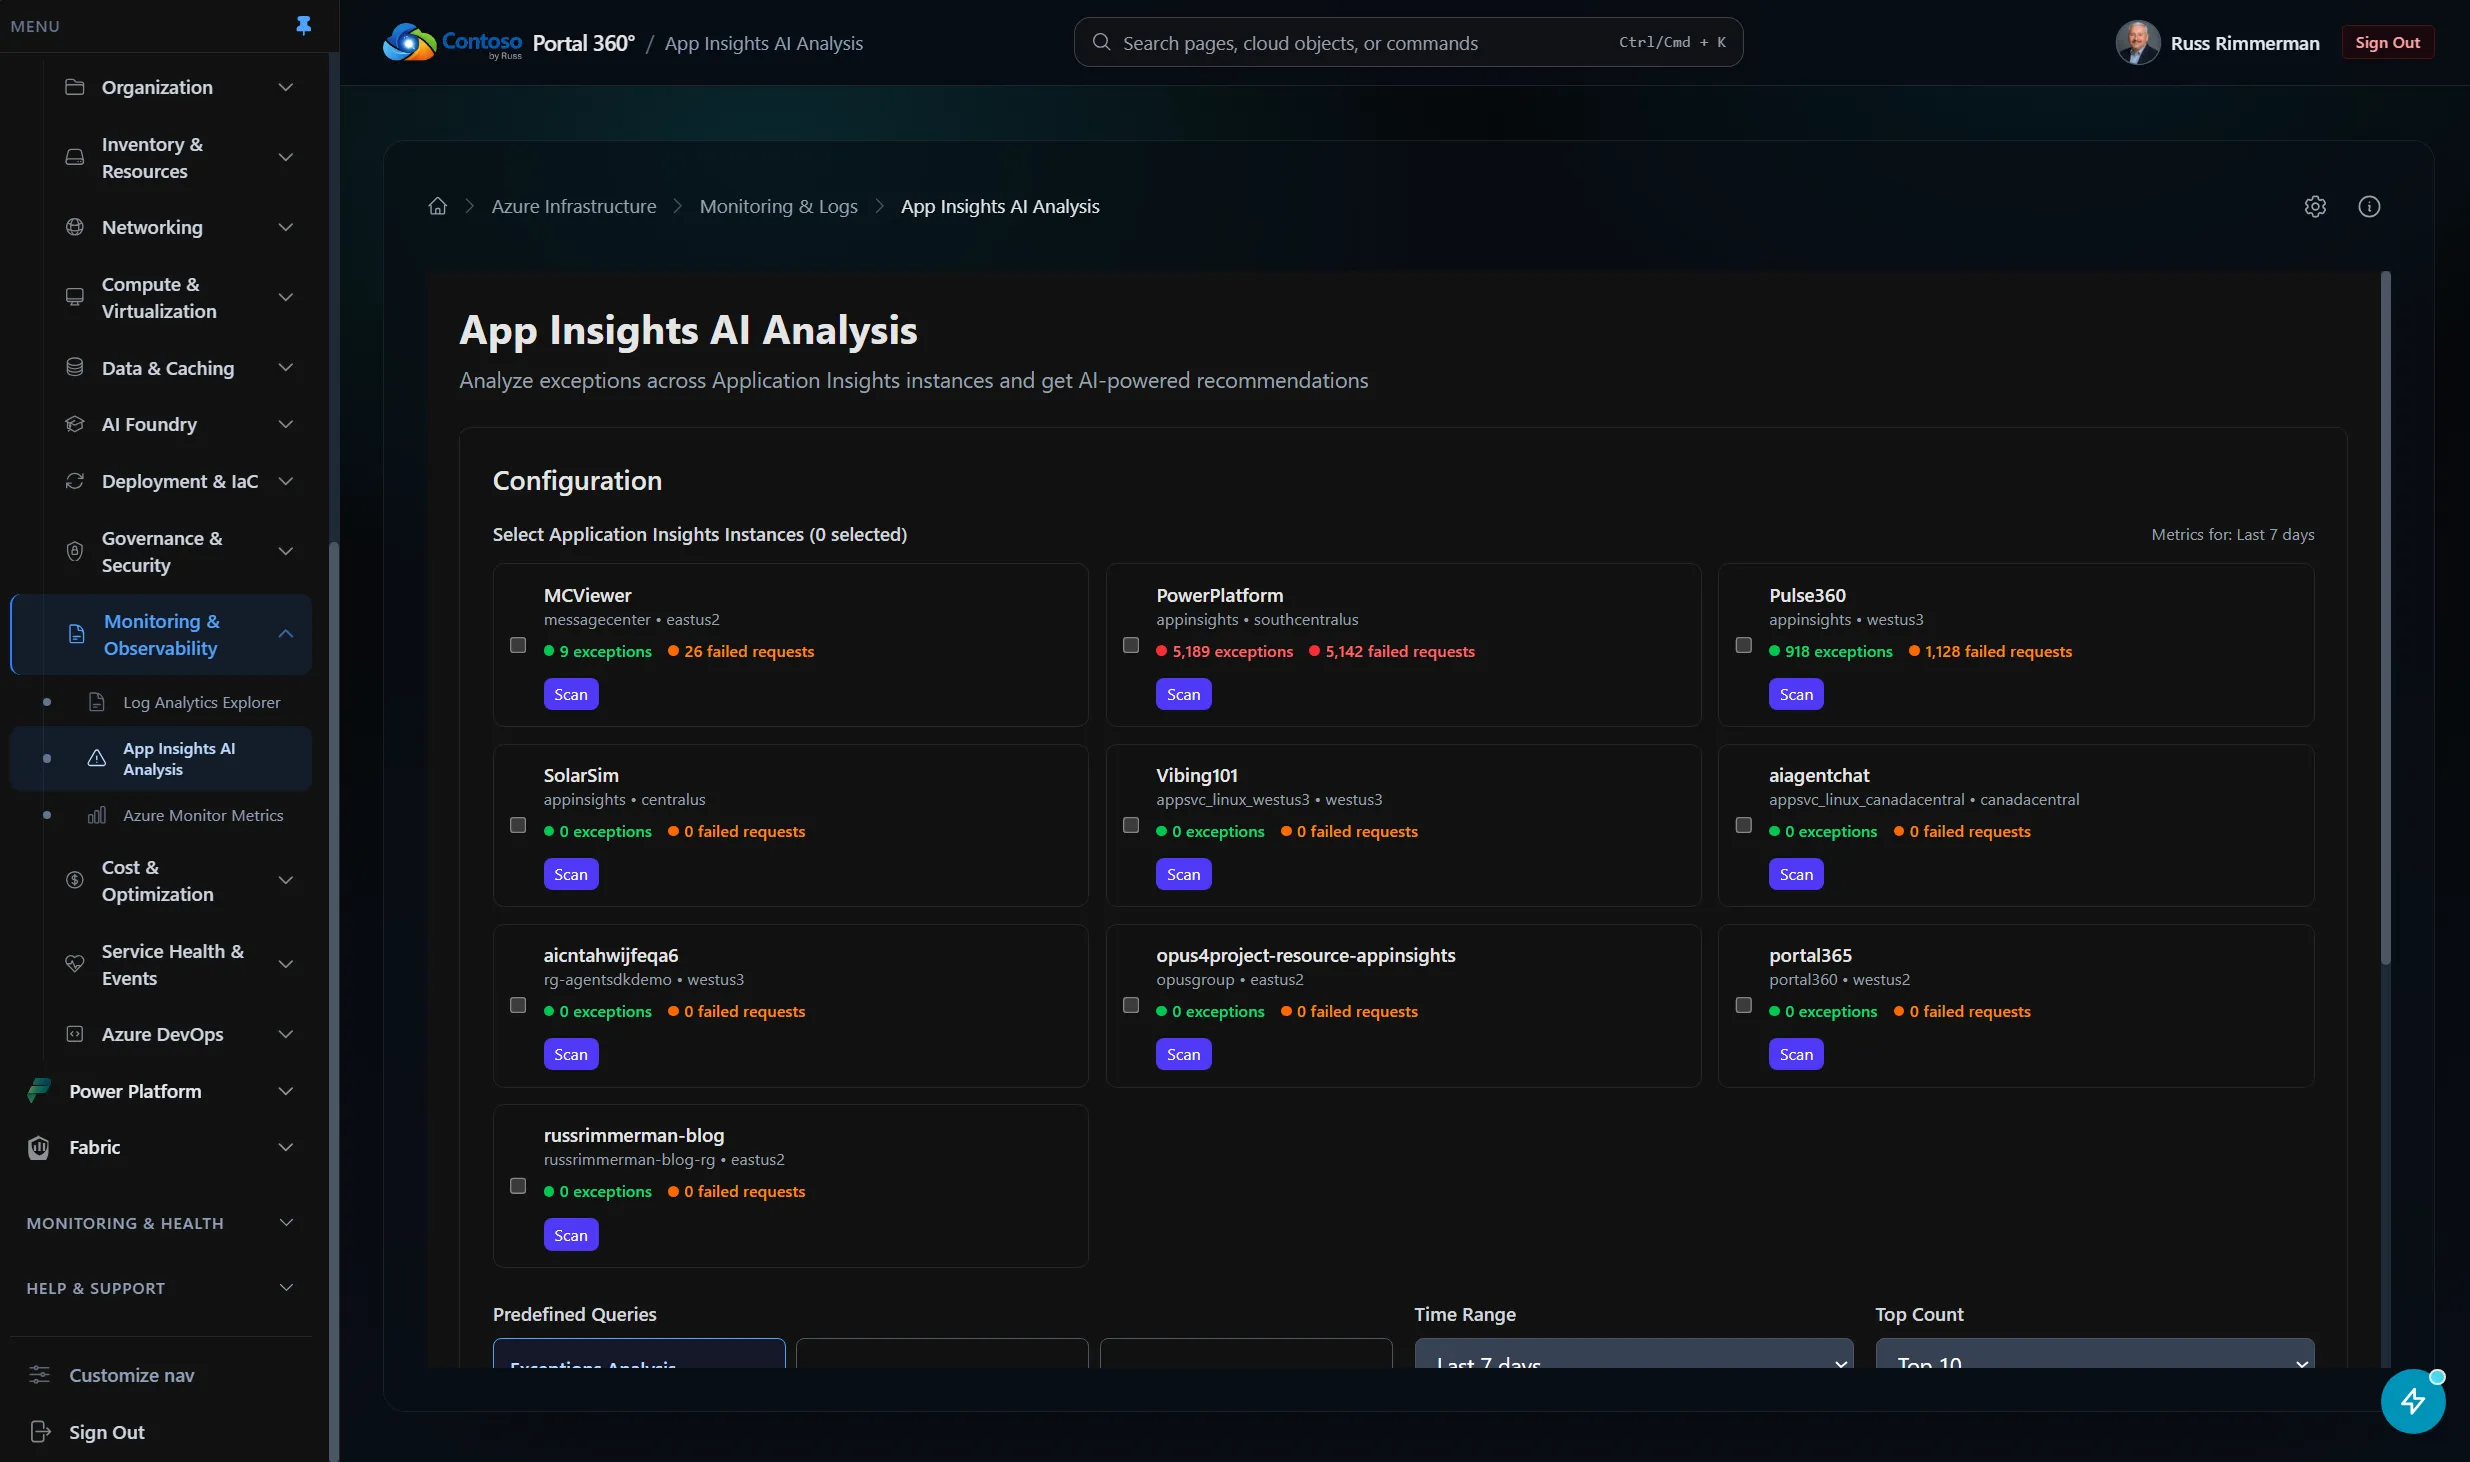Scan the russrimmerman-blog instance
Screen dimensions: 2470x1462
click(x=571, y=1235)
